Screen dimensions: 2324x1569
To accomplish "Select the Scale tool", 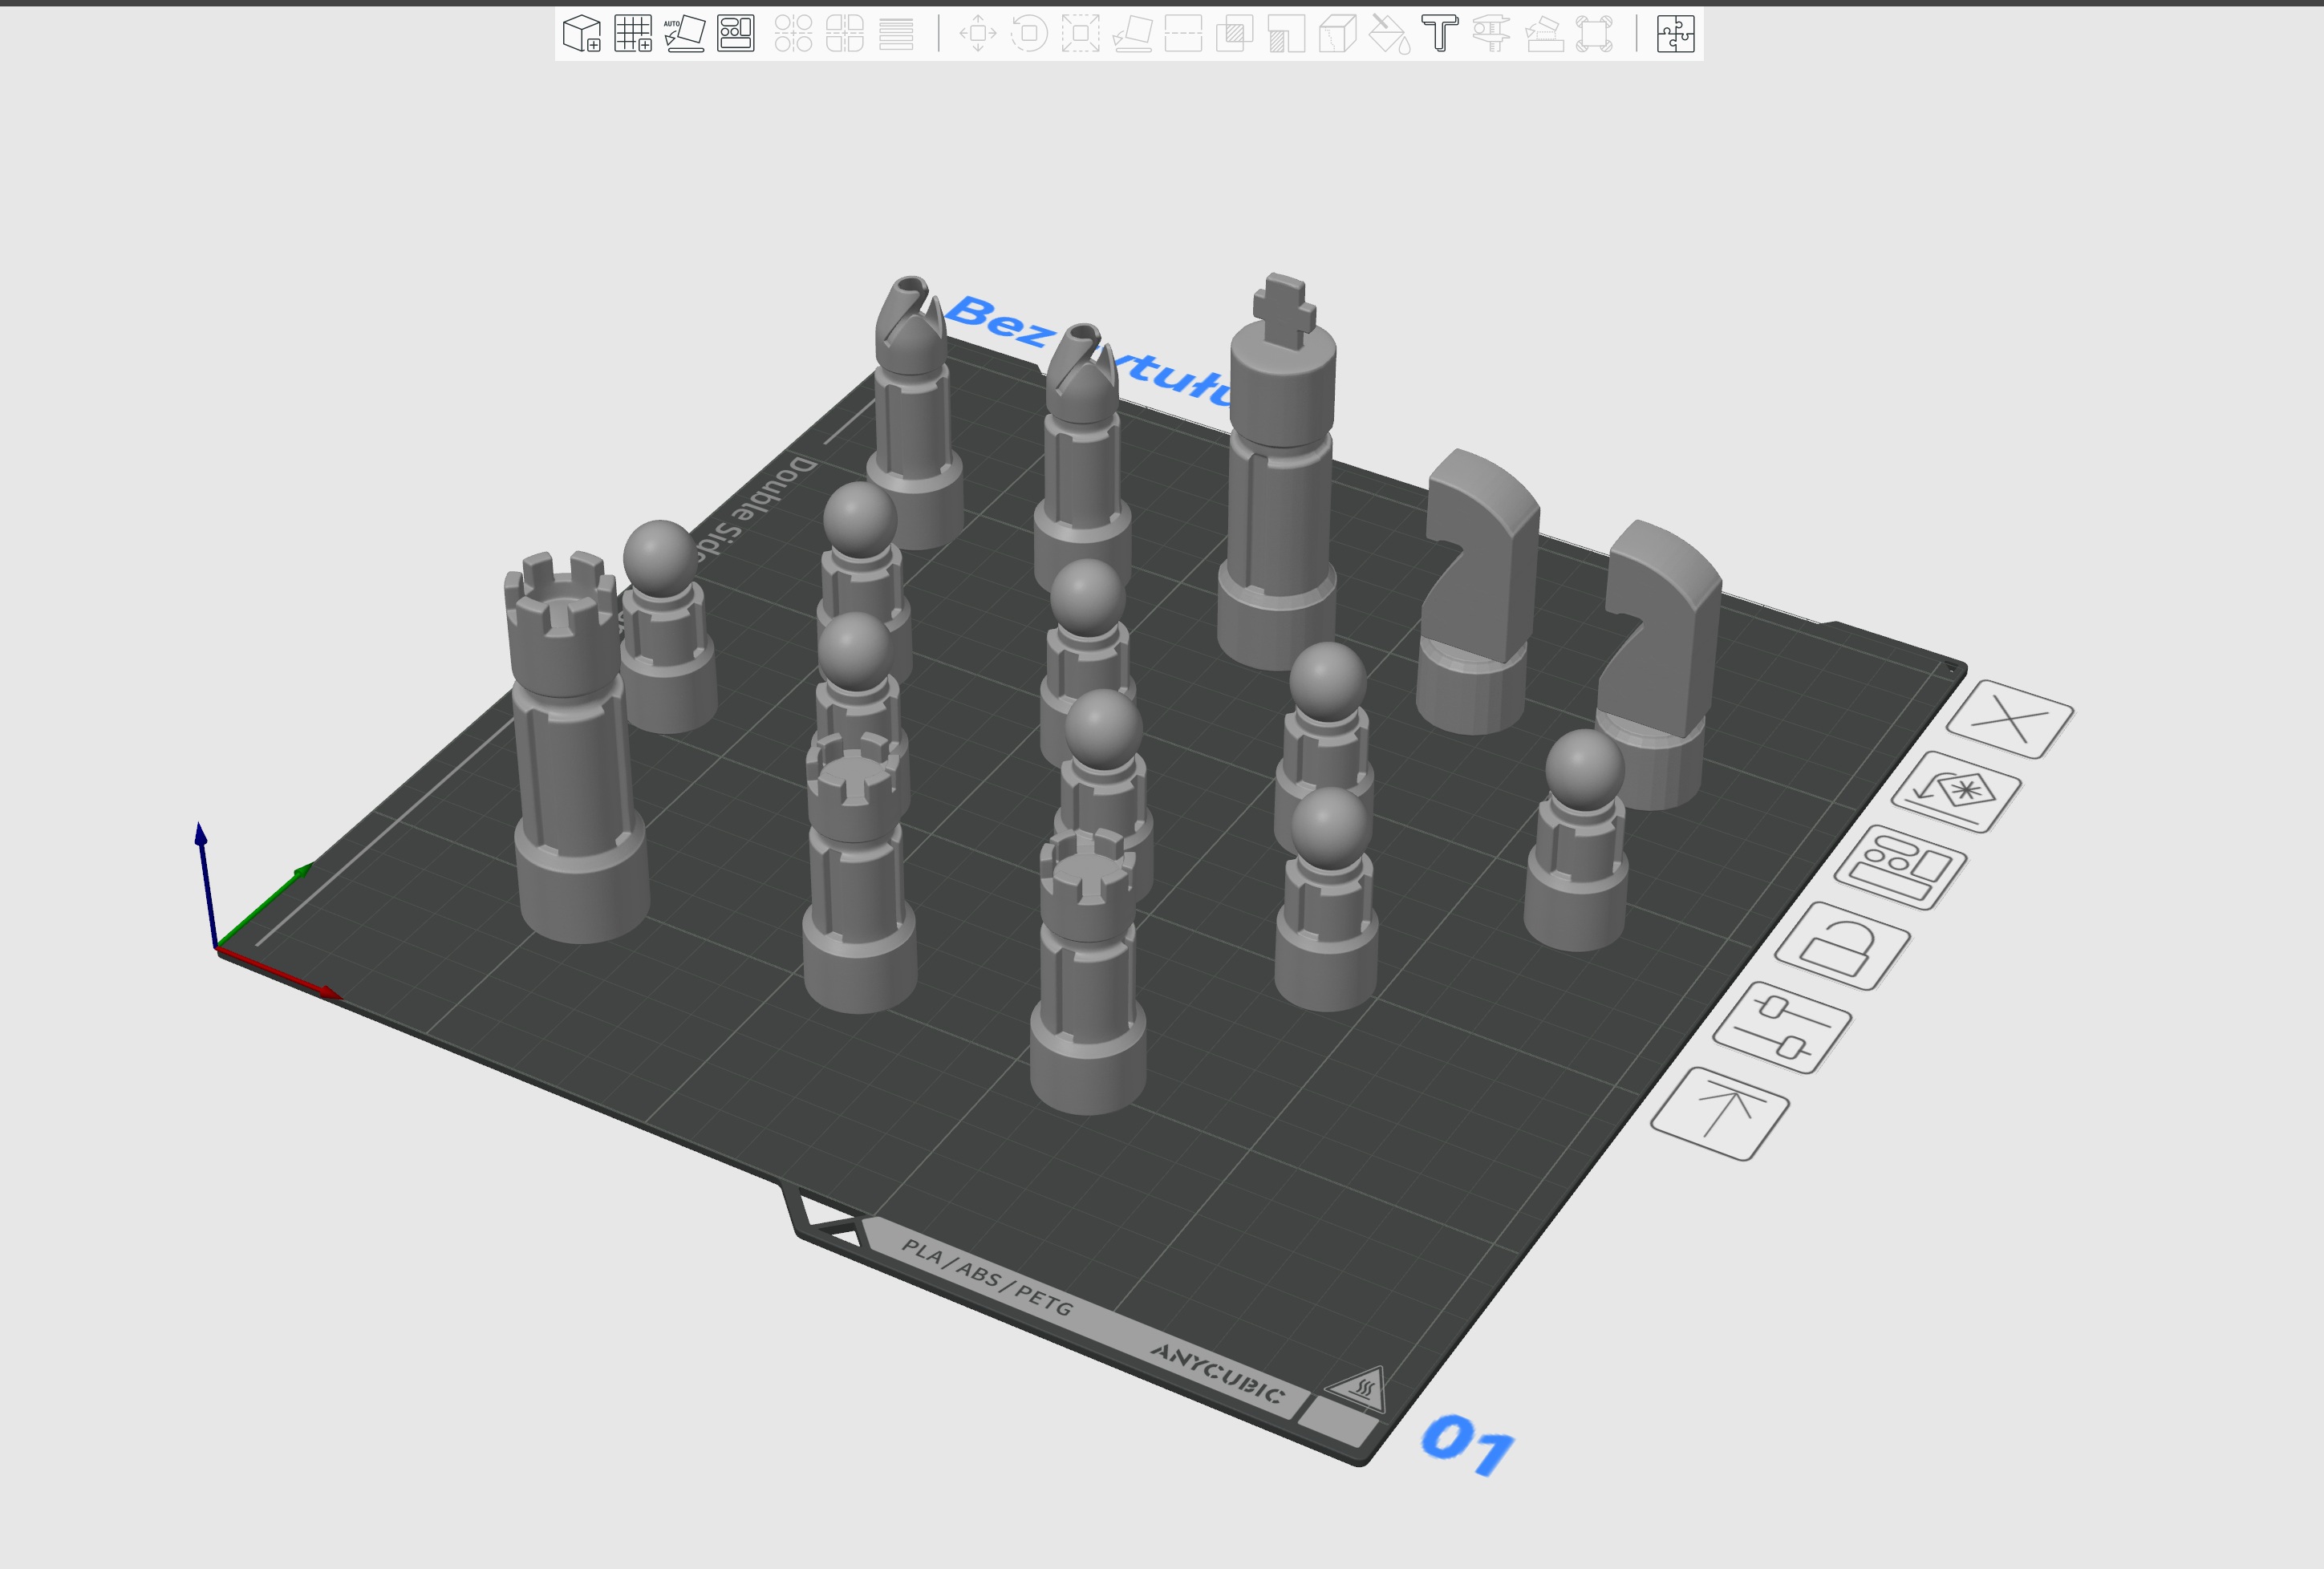I will coord(1080,33).
